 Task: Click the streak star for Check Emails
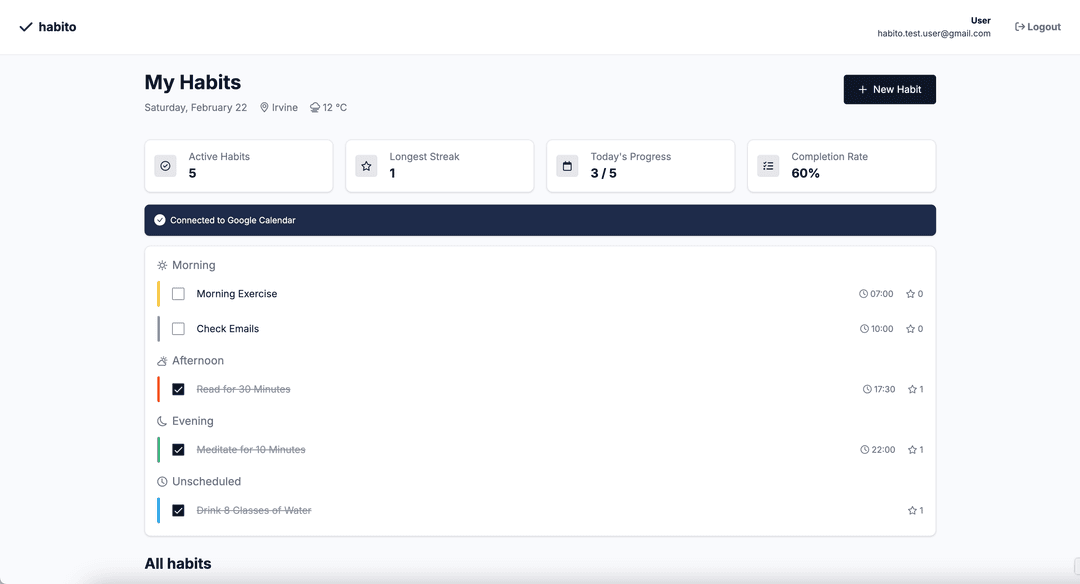[911, 329]
